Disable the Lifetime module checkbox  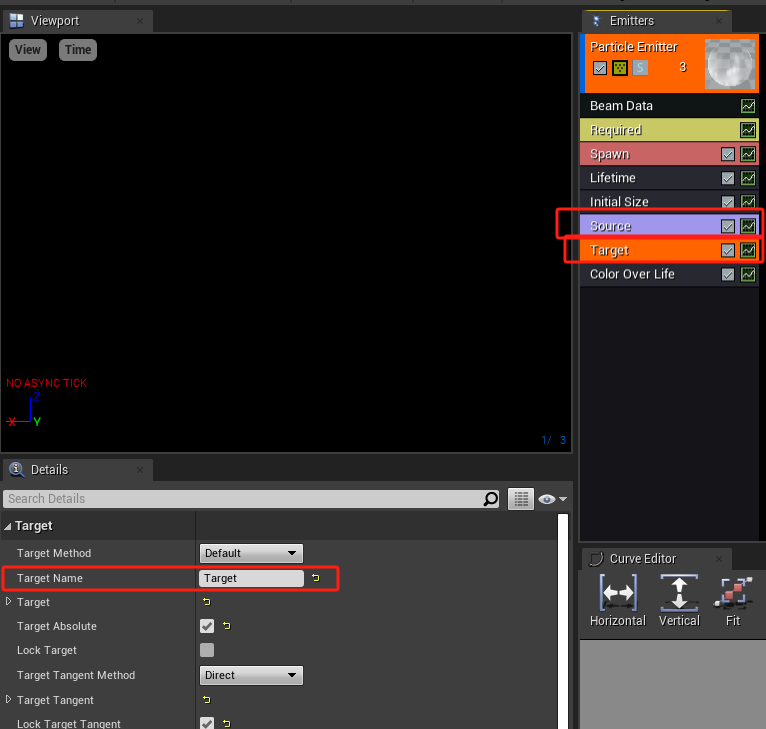[x=727, y=178]
